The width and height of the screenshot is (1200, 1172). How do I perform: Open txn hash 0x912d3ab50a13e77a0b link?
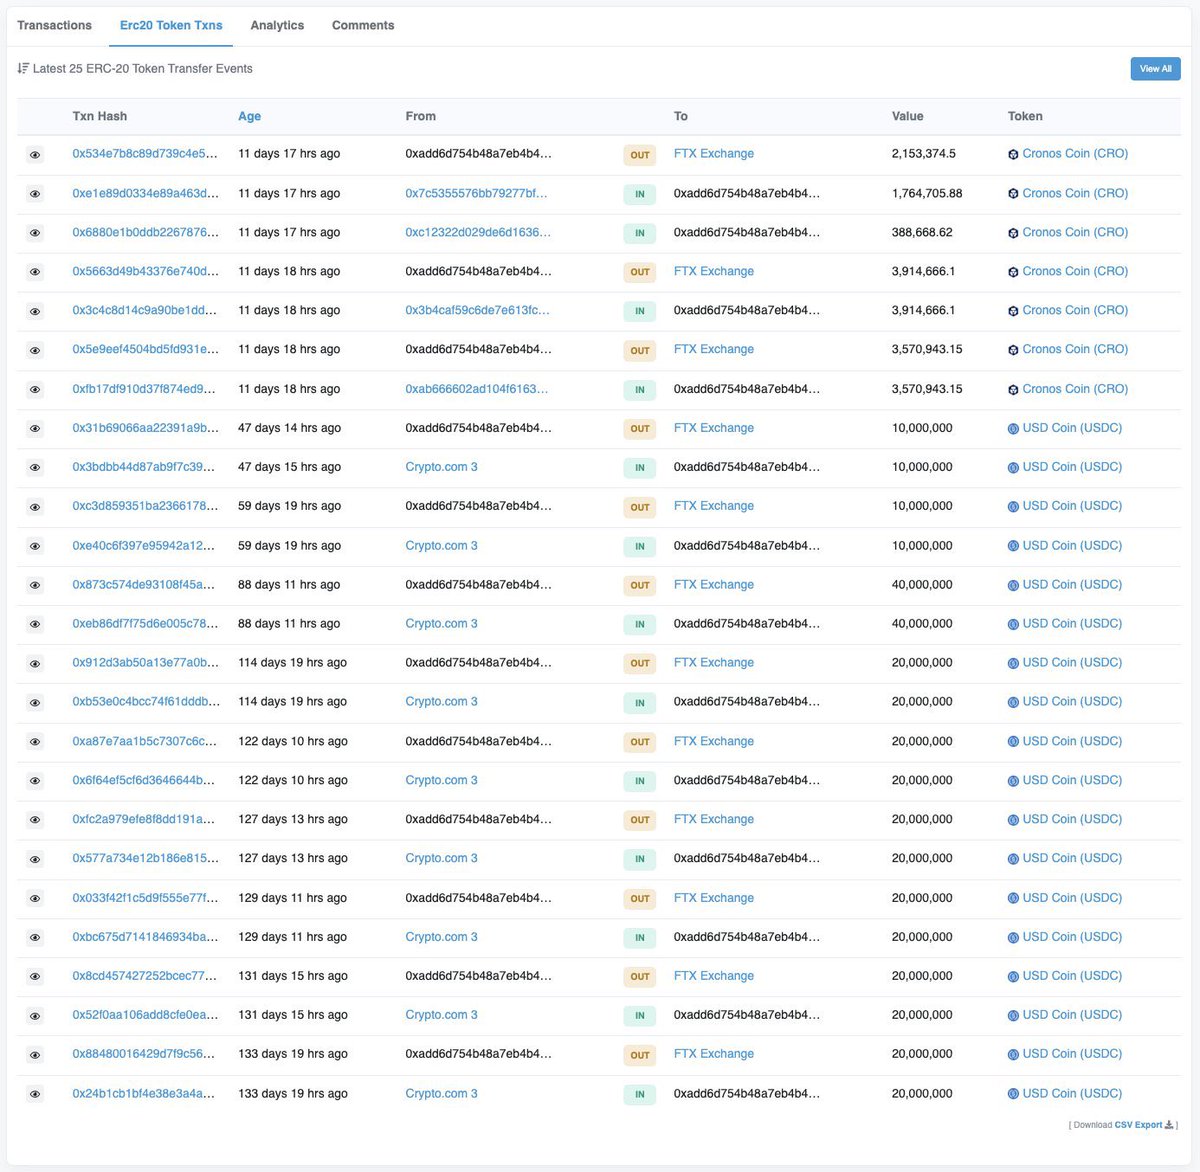pos(145,662)
